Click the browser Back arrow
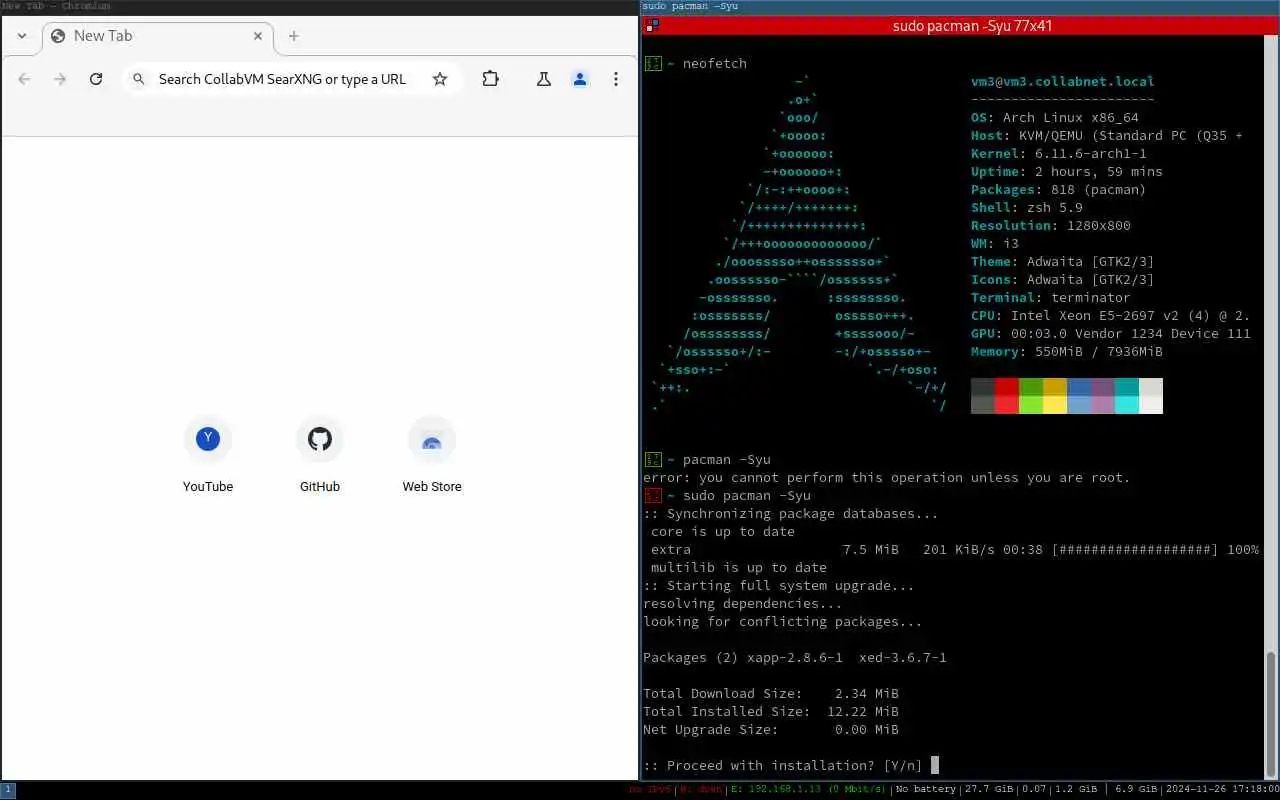The height and width of the screenshot is (800, 1280). coord(24,79)
